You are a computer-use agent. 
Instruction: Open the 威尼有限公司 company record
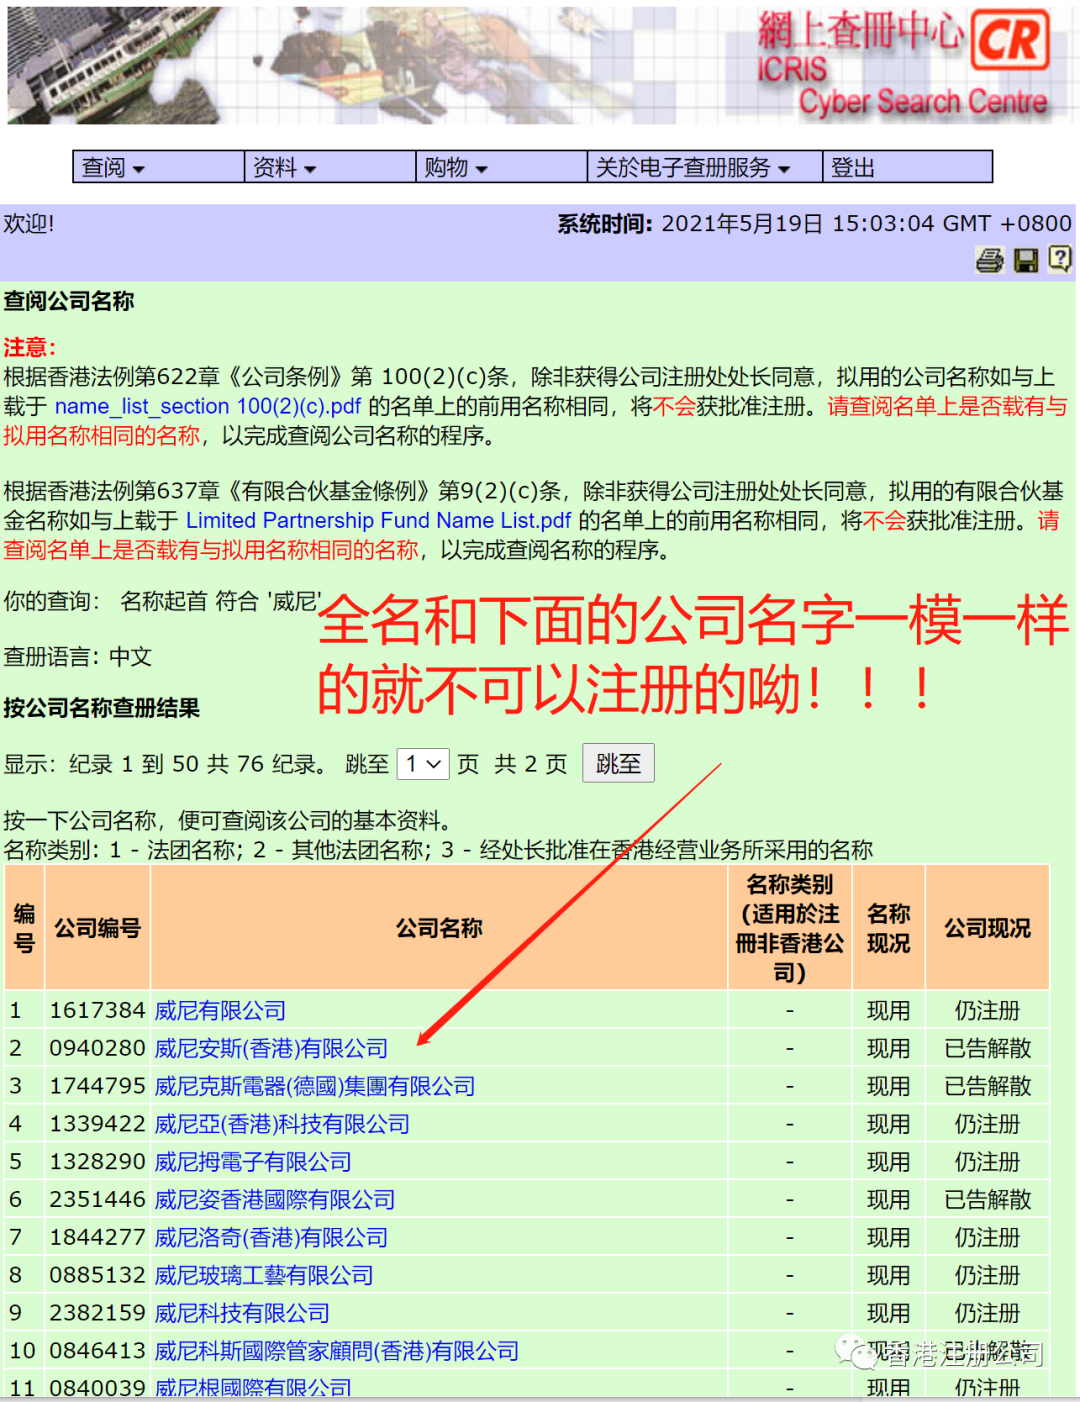pyautogui.click(x=220, y=1011)
